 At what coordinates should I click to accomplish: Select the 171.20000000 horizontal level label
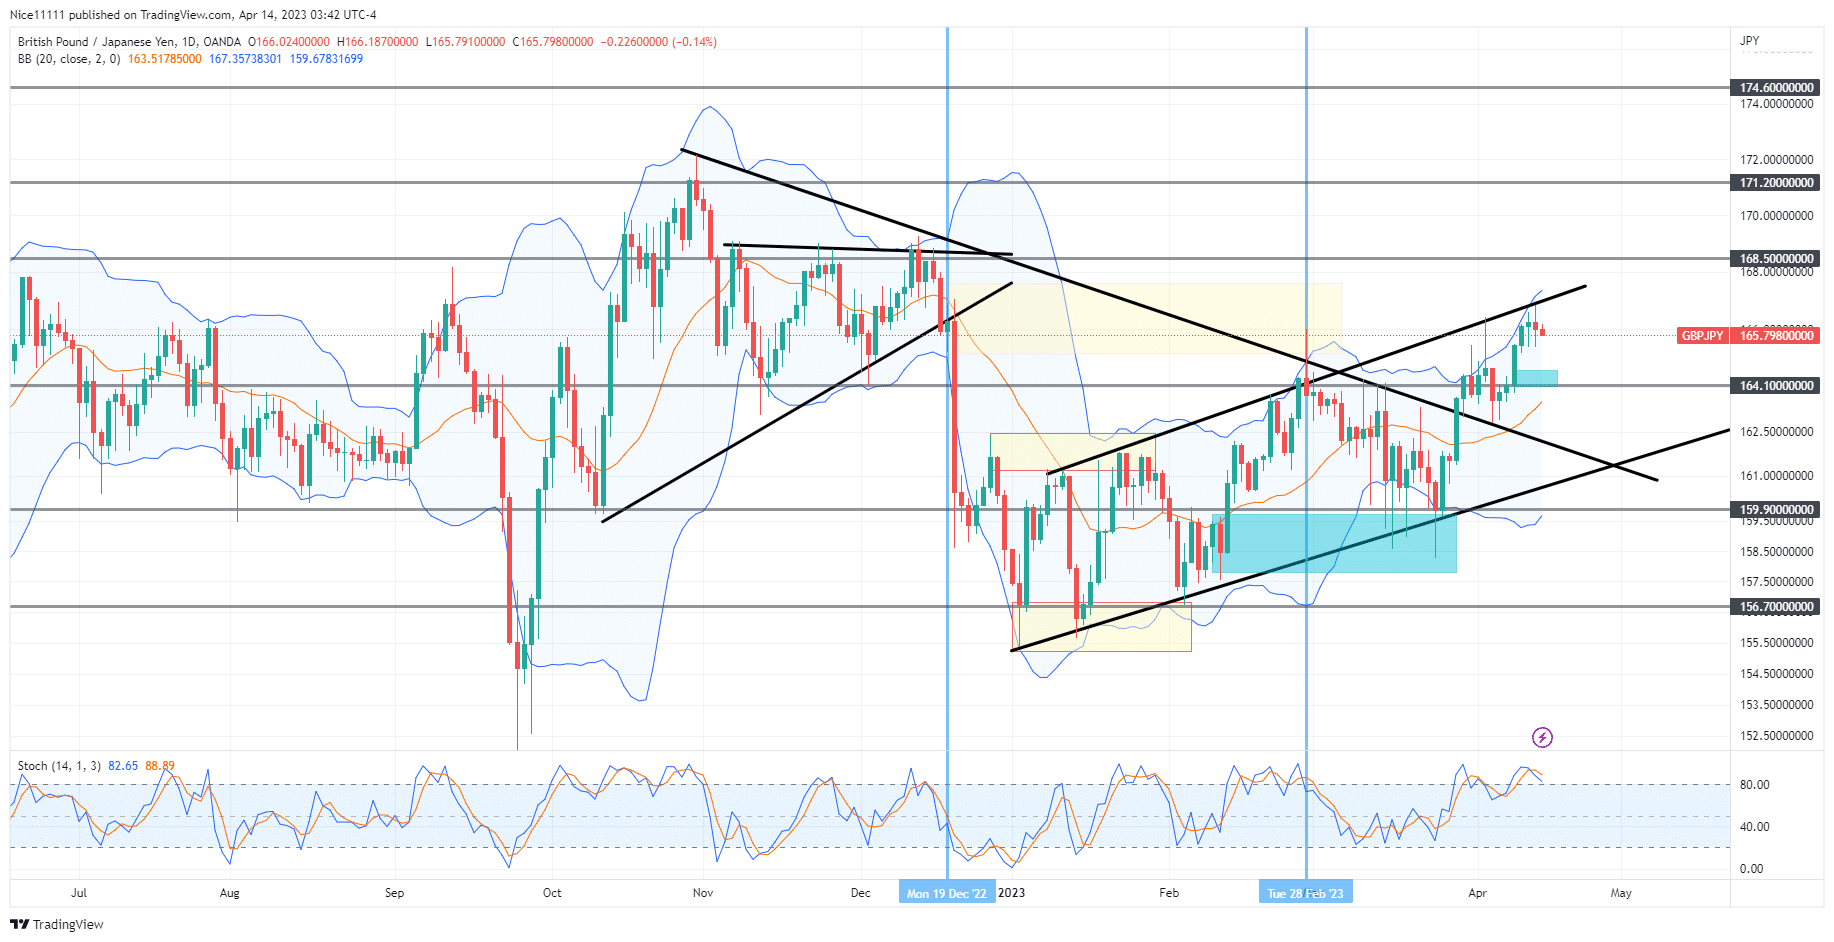tap(1776, 183)
